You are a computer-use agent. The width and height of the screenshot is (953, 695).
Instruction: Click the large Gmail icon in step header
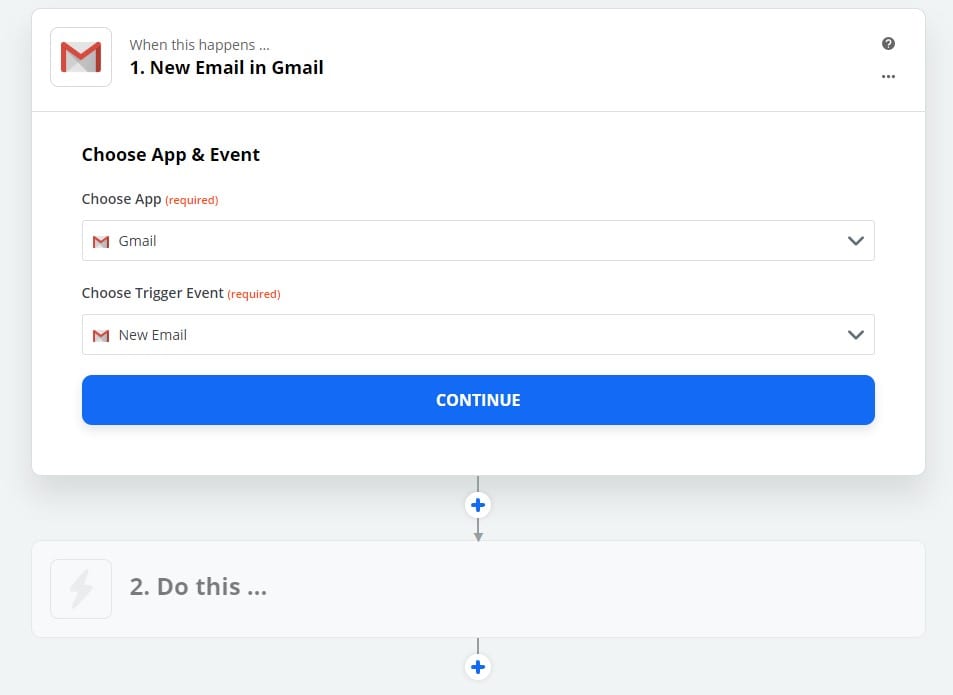tap(81, 57)
